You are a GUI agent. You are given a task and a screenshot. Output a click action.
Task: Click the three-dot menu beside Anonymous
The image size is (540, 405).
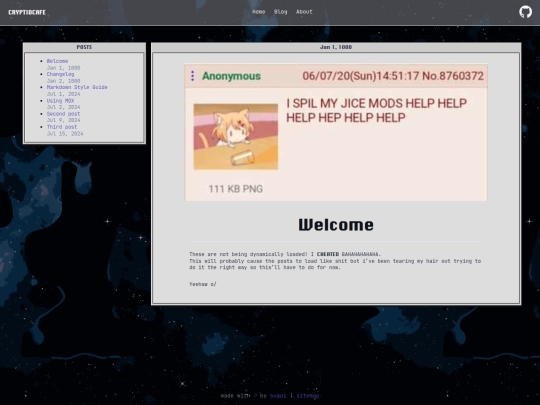point(193,76)
